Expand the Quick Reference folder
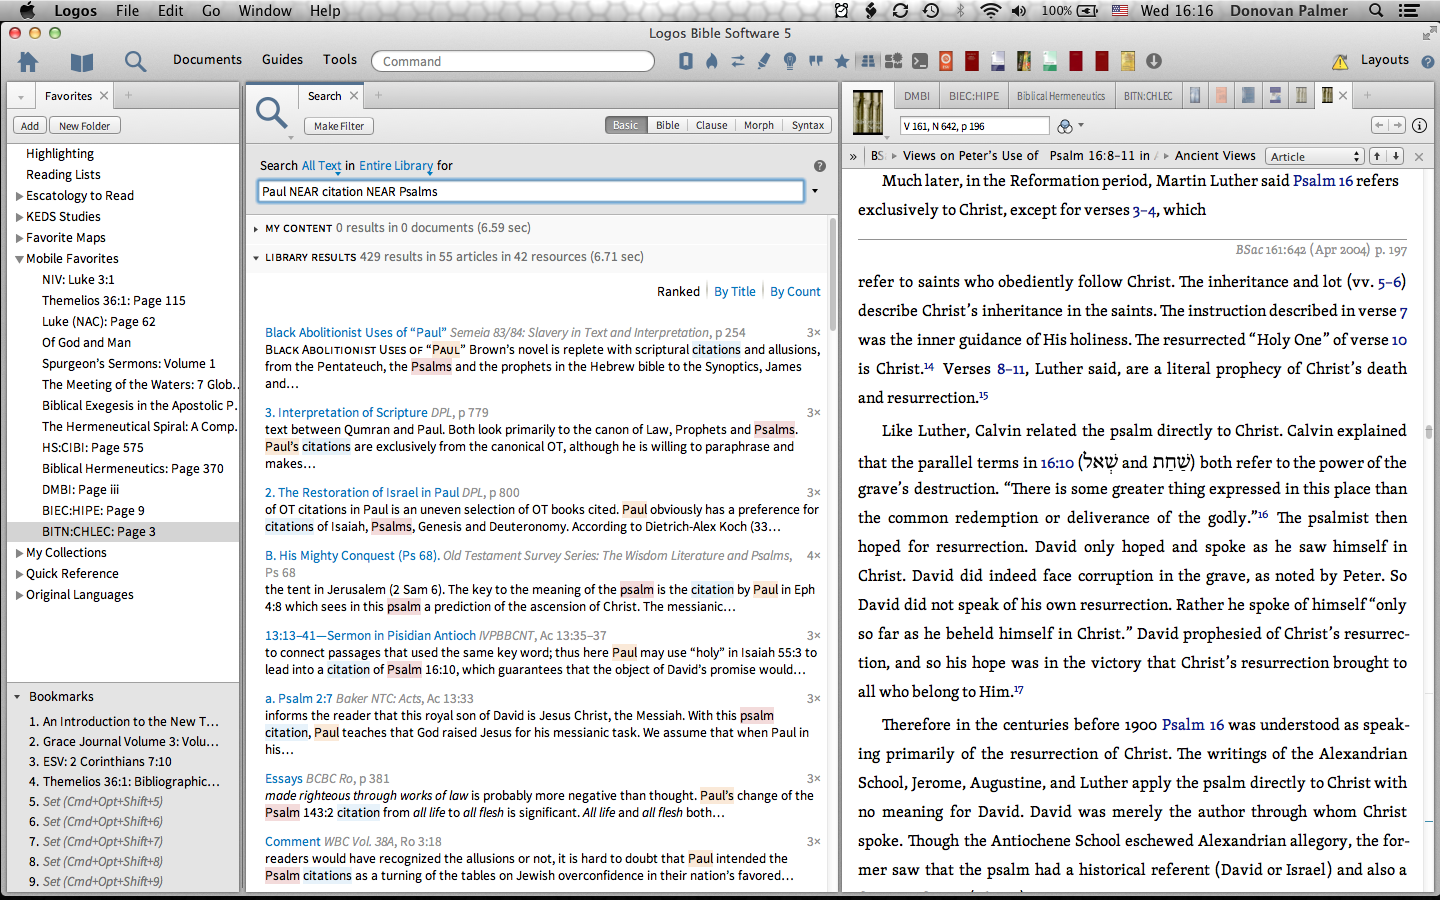 coord(19,574)
